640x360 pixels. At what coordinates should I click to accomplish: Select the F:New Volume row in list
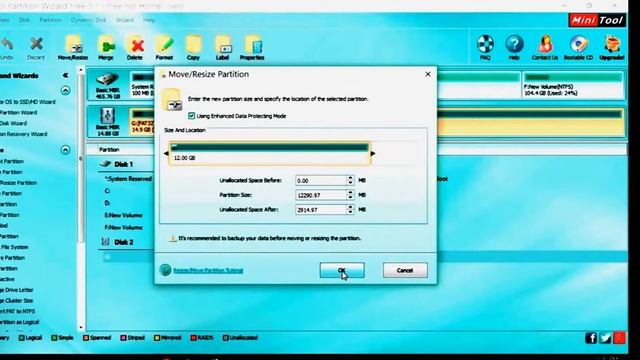click(124, 227)
